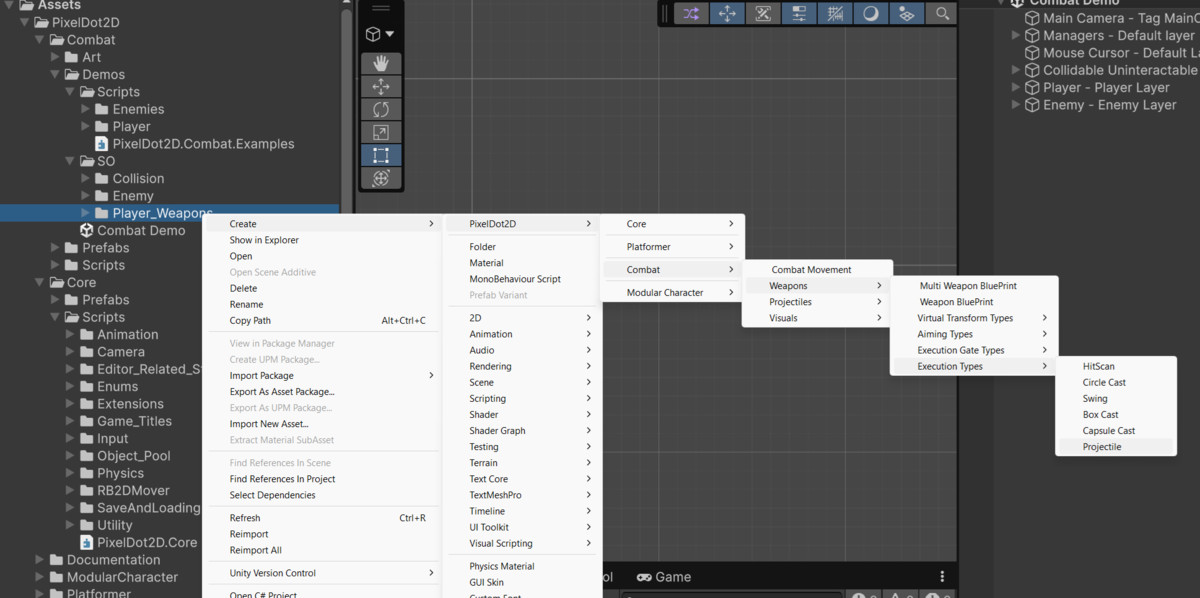The height and width of the screenshot is (598, 1200).
Task: Expand Managers object in Hierarchy
Action: [1016, 35]
